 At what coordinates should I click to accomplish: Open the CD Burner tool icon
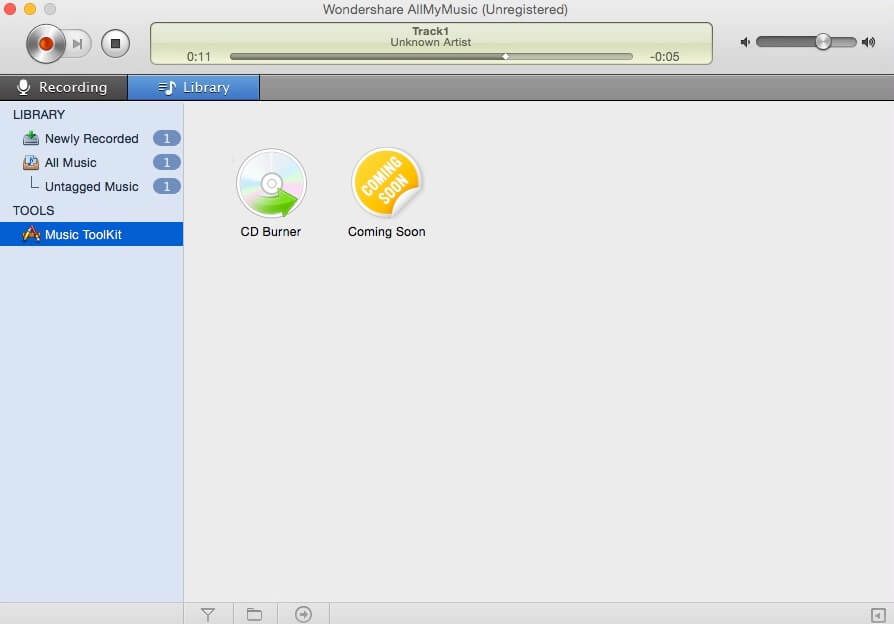coord(271,183)
